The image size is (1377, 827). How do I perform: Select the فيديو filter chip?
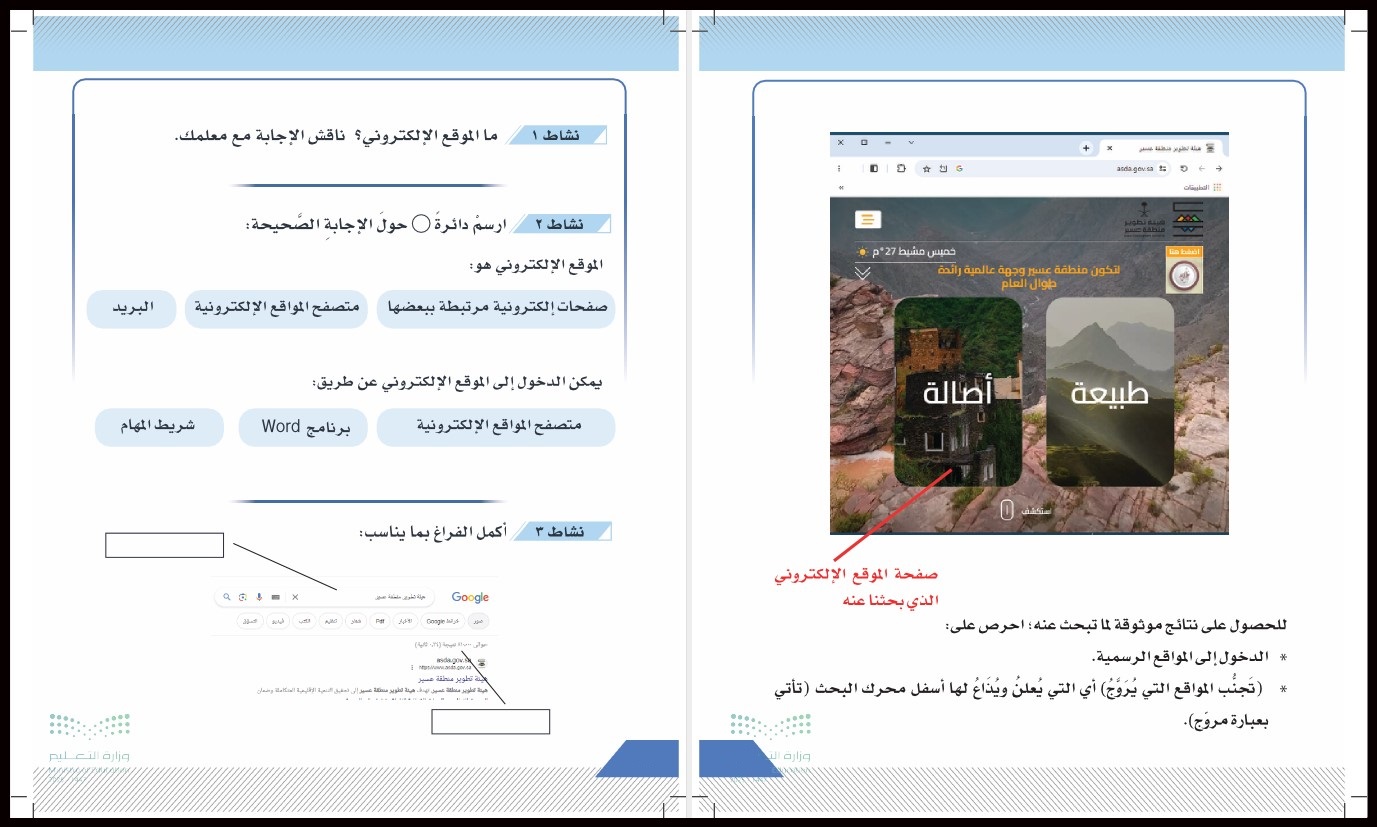click(x=278, y=621)
